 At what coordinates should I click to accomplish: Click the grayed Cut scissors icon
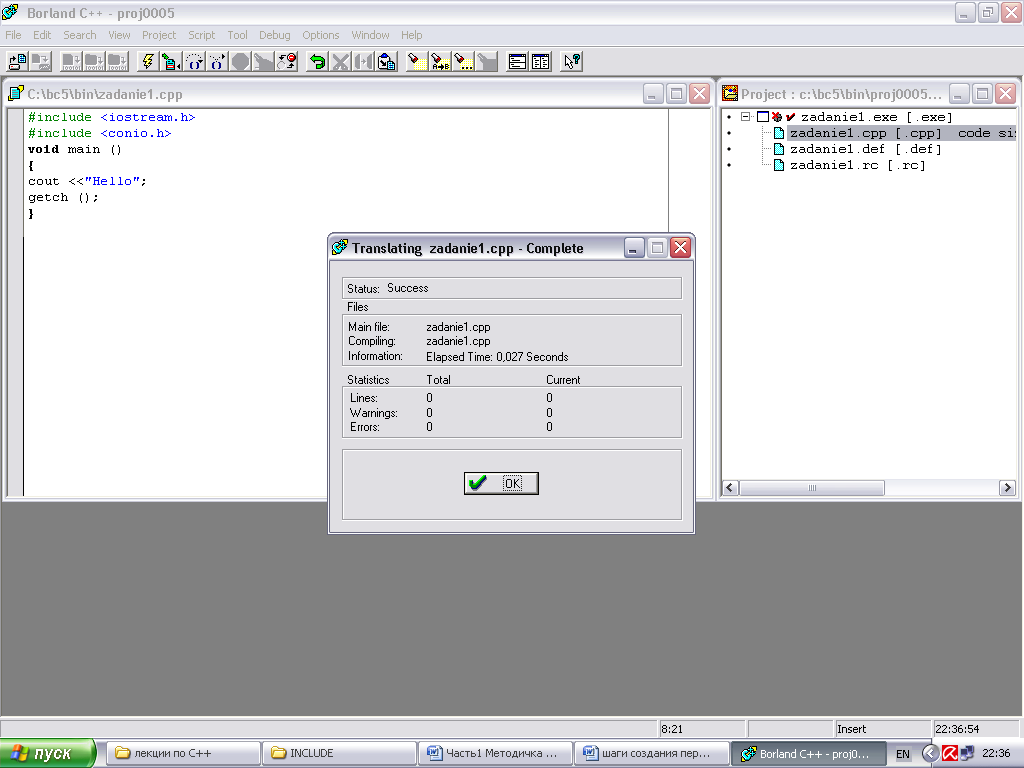click(x=341, y=61)
